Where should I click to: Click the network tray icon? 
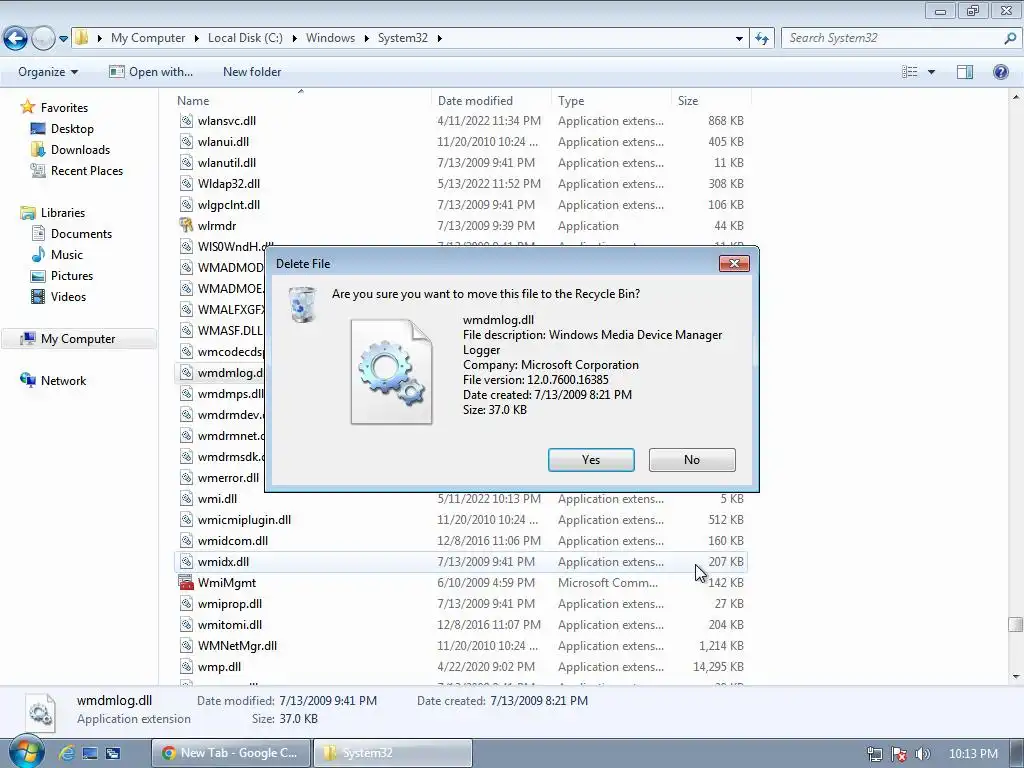pos(874,754)
